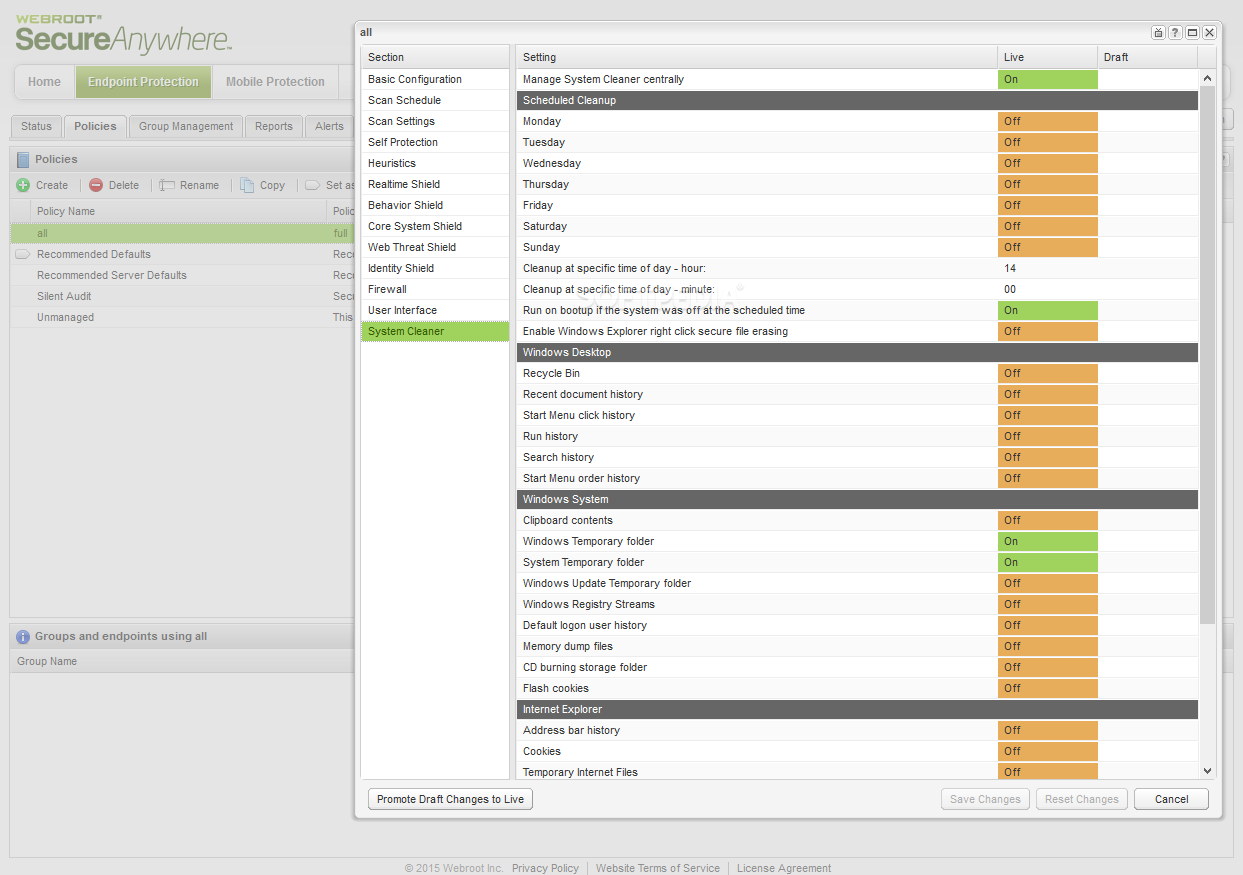Click the cleanup hour value 14
The height and width of the screenshot is (875, 1243).
[1010, 268]
